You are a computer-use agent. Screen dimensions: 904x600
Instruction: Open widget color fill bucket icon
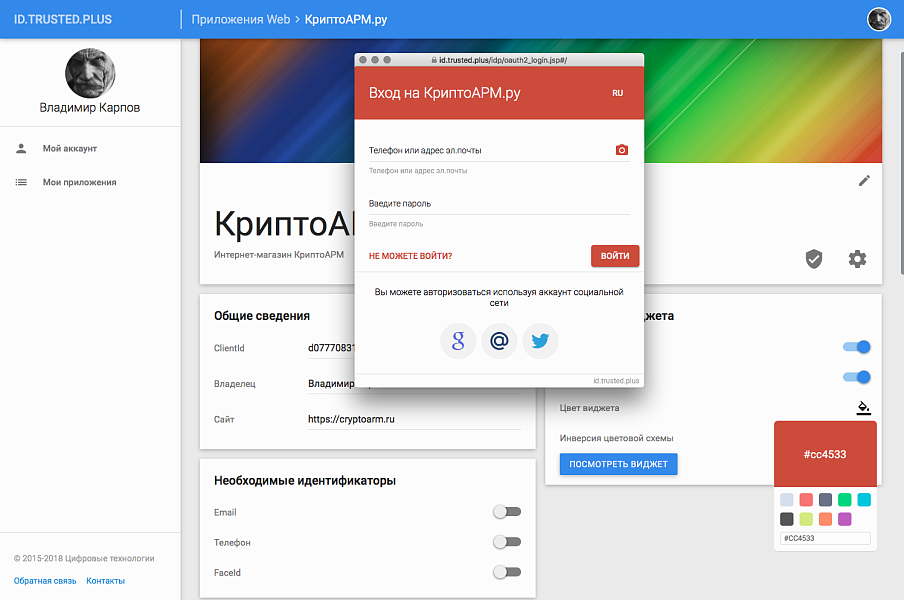coord(865,407)
